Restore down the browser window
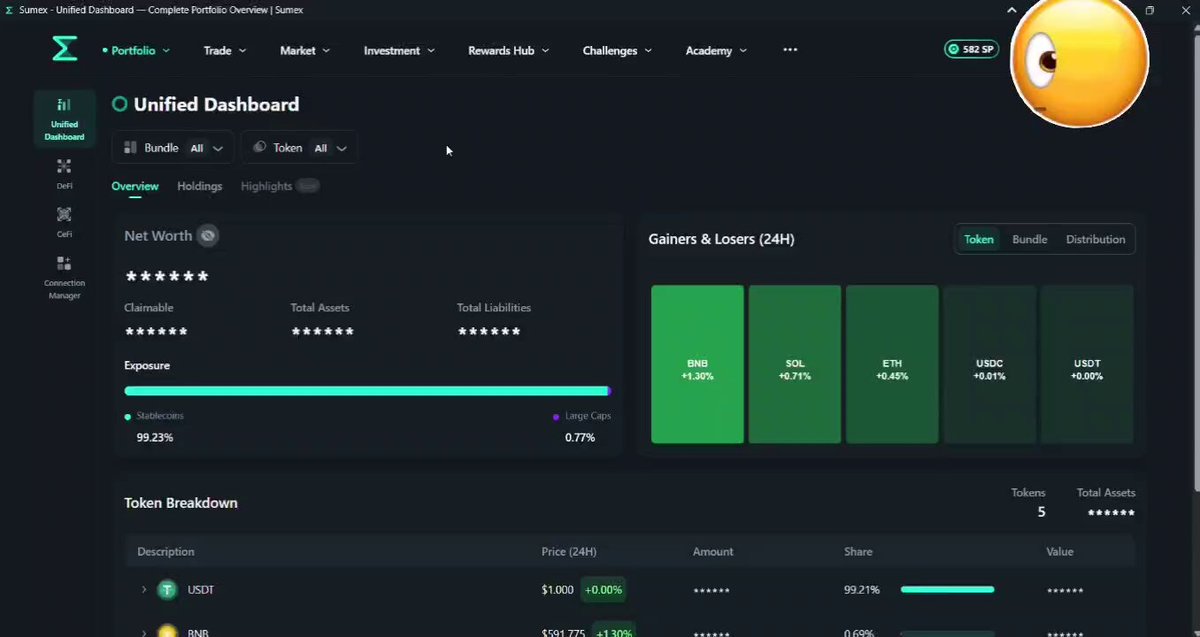This screenshot has width=1200, height=637. click(1150, 10)
